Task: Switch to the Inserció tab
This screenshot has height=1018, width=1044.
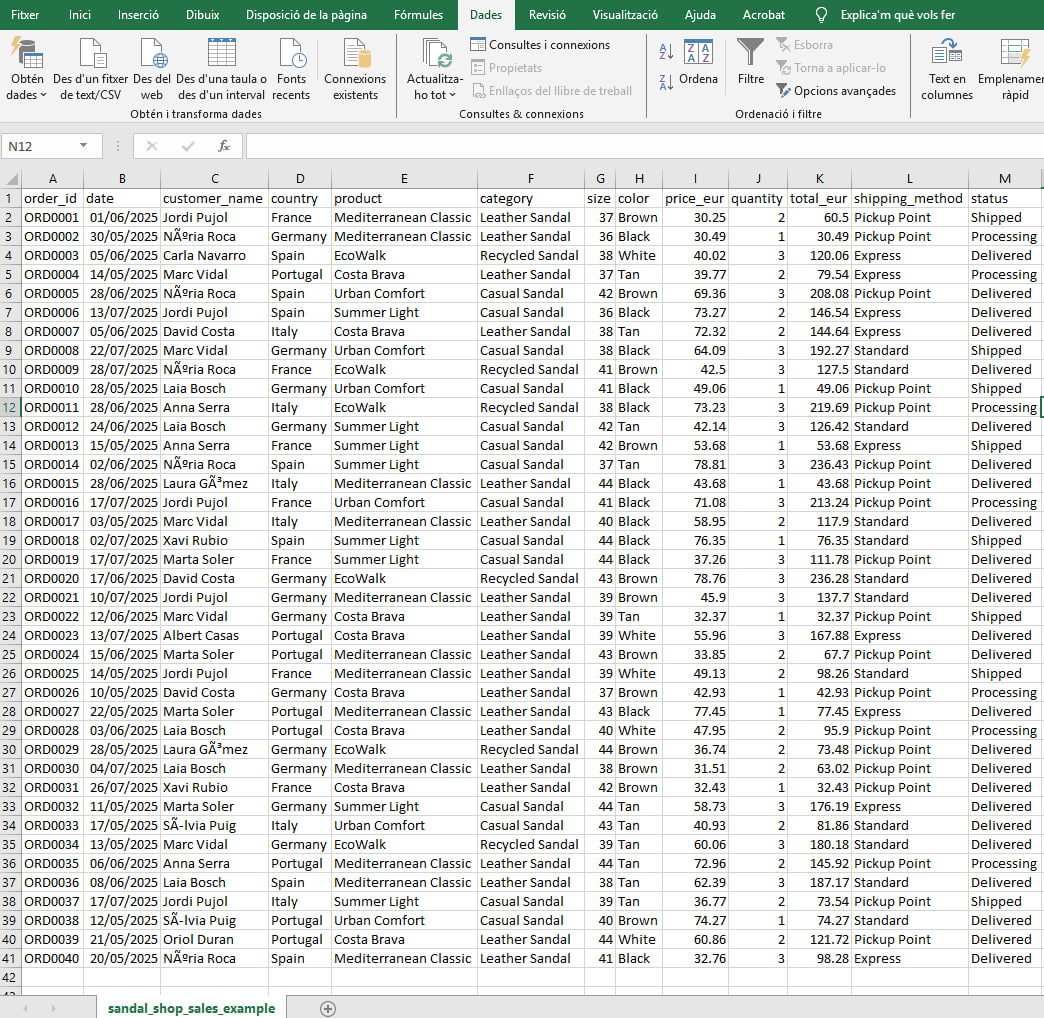Action: (138, 15)
